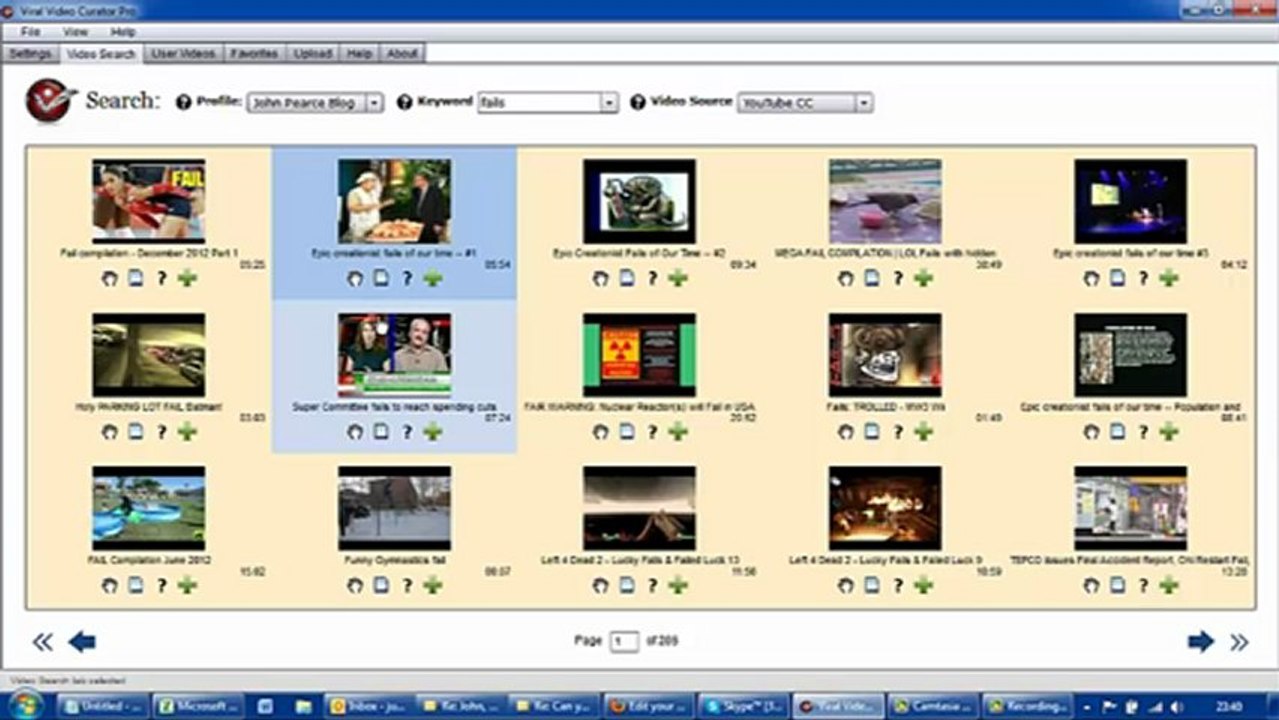This screenshot has height=720, width=1279.
Task: Jump to last page with double chevron
Action: tap(1239, 641)
